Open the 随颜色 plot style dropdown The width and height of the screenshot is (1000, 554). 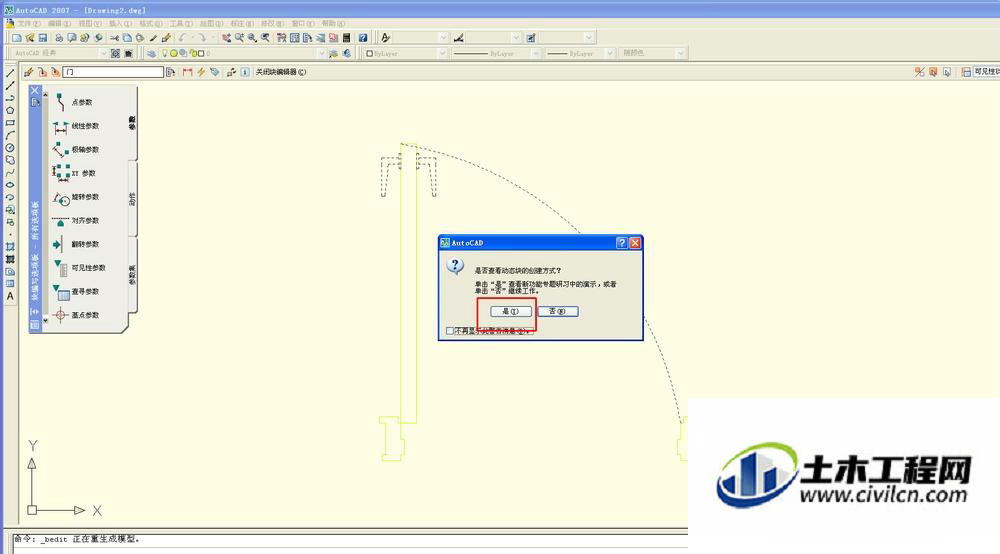(x=680, y=54)
